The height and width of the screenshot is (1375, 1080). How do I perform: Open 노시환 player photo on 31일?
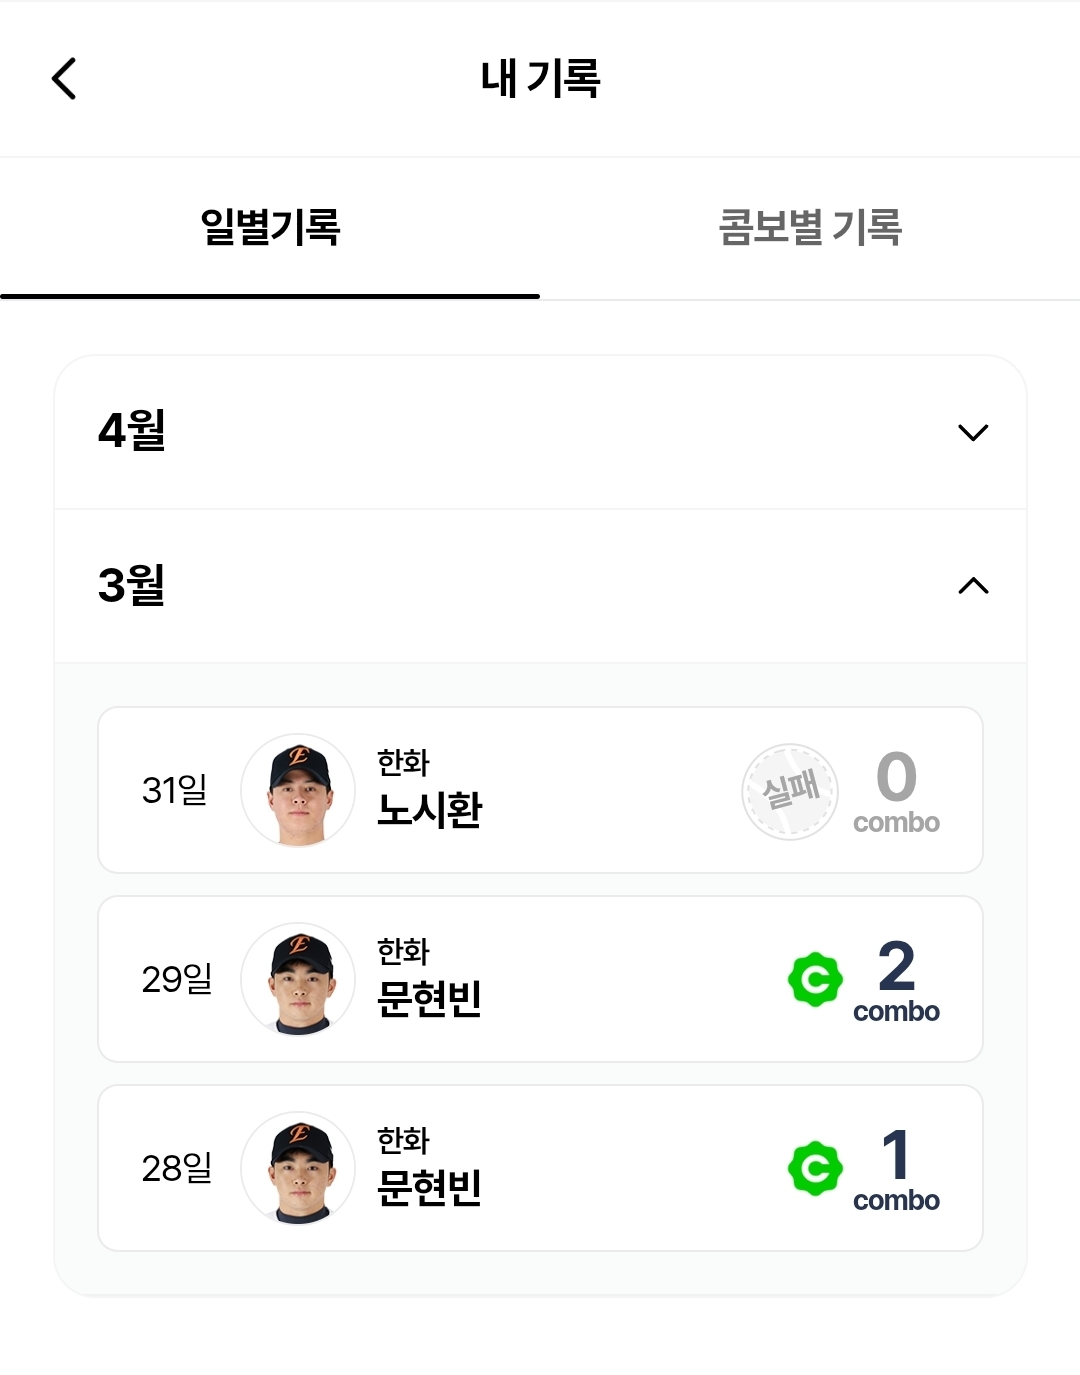click(x=298, y=790)
